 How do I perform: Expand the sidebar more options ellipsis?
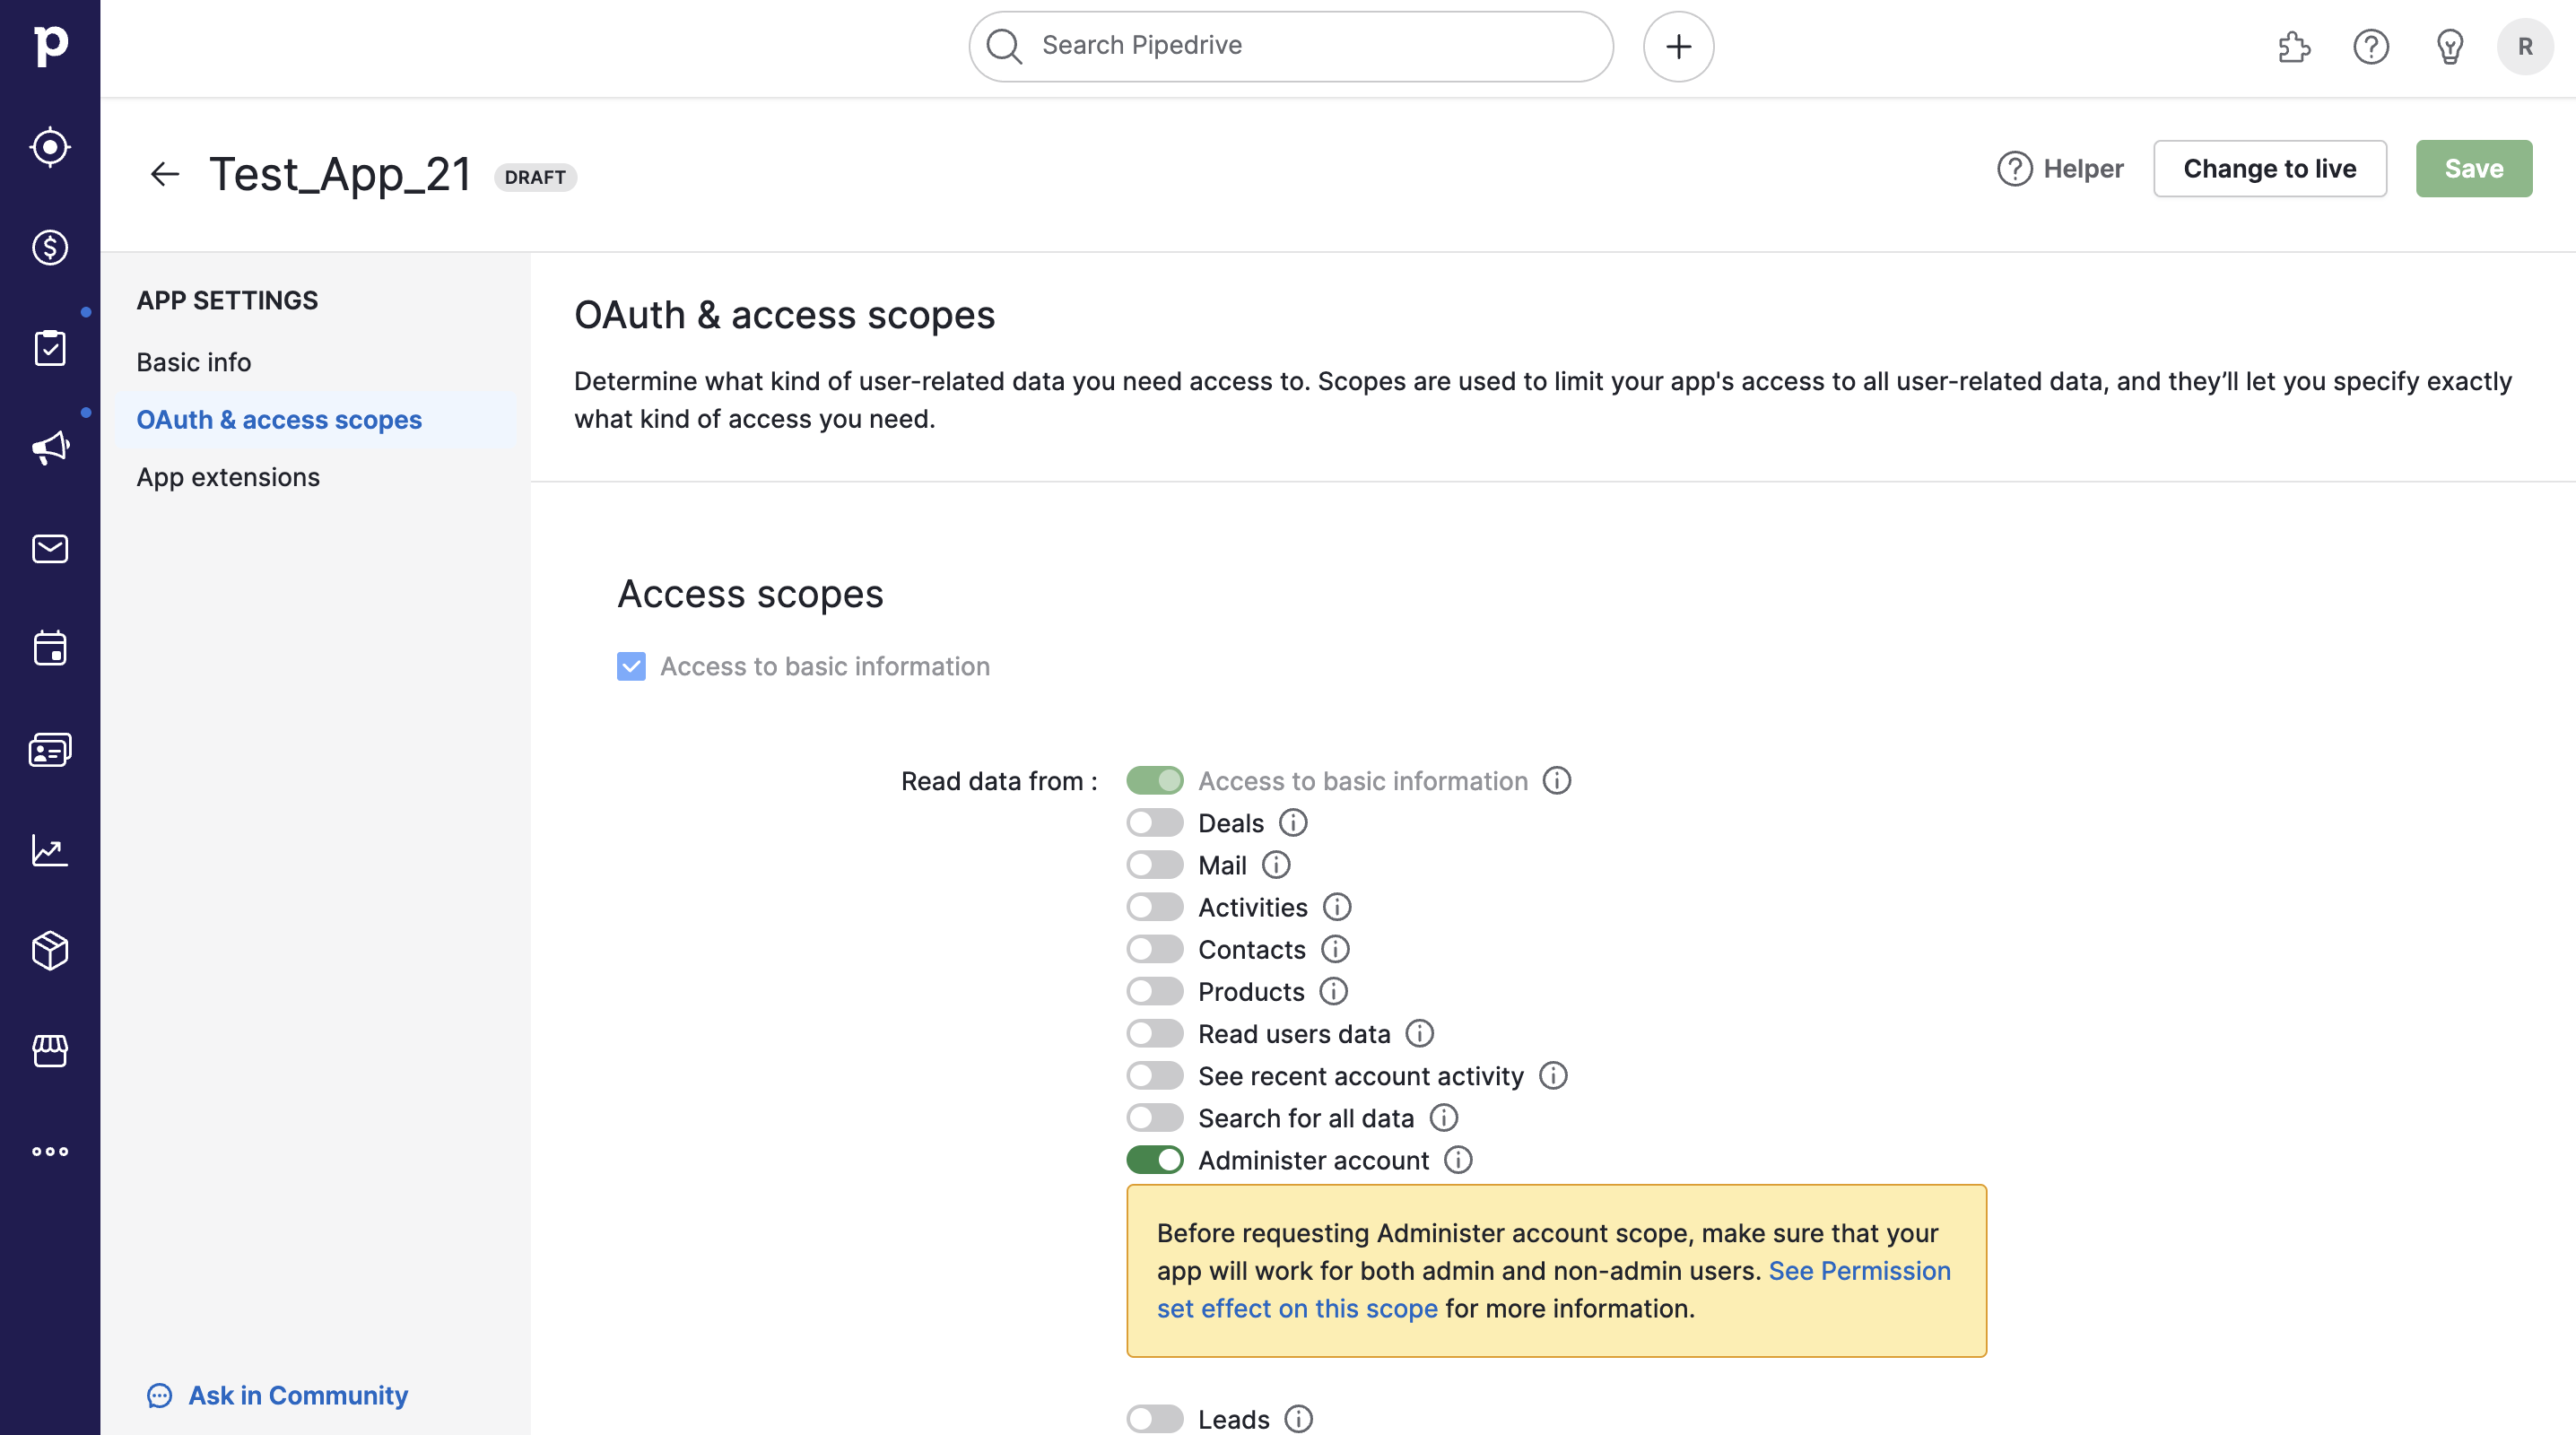[48, 1151]
